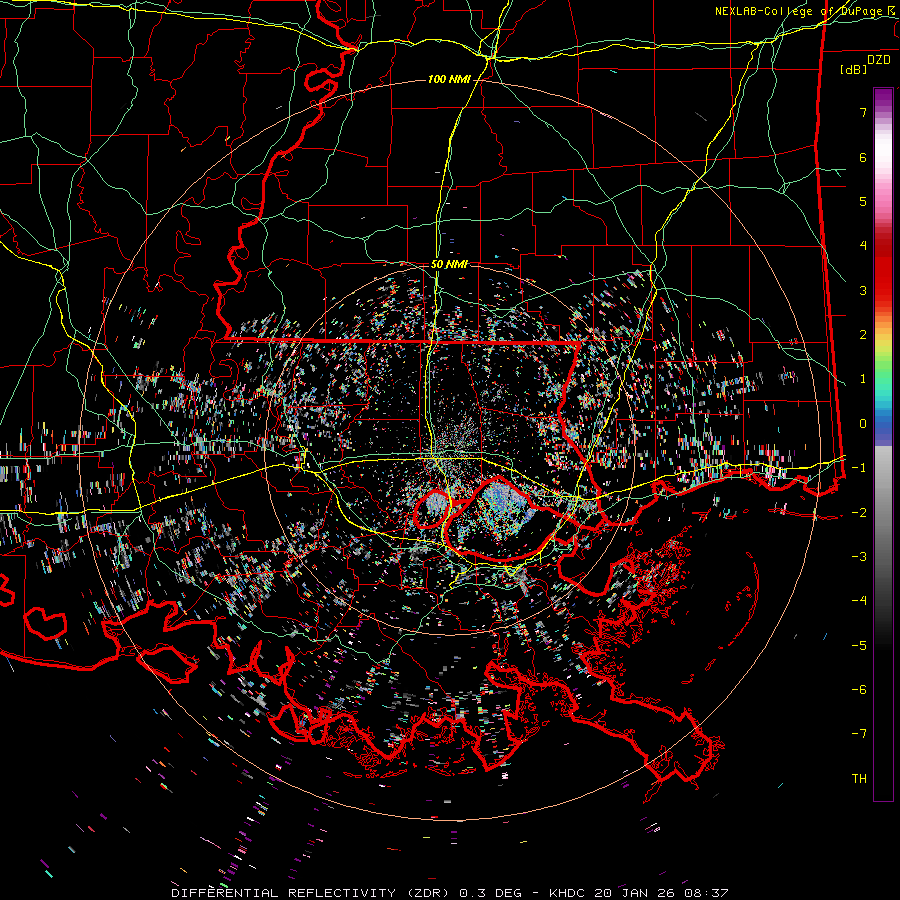Click the [dB] unit label
The height and width of the screenshot is (900, 900).
(853, 69)
